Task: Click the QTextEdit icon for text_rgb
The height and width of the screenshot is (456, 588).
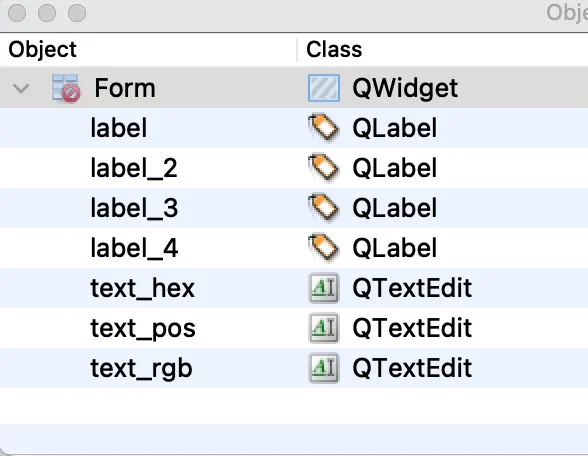Action: coord(324,368)
